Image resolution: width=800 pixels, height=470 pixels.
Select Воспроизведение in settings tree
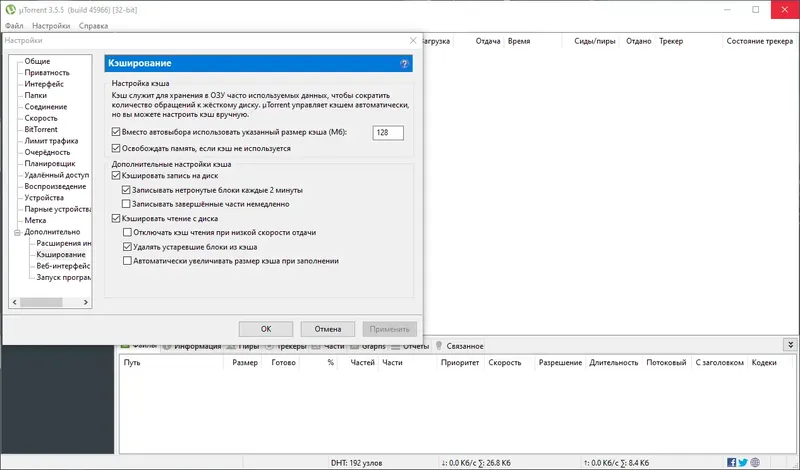(x=55, y=186)
